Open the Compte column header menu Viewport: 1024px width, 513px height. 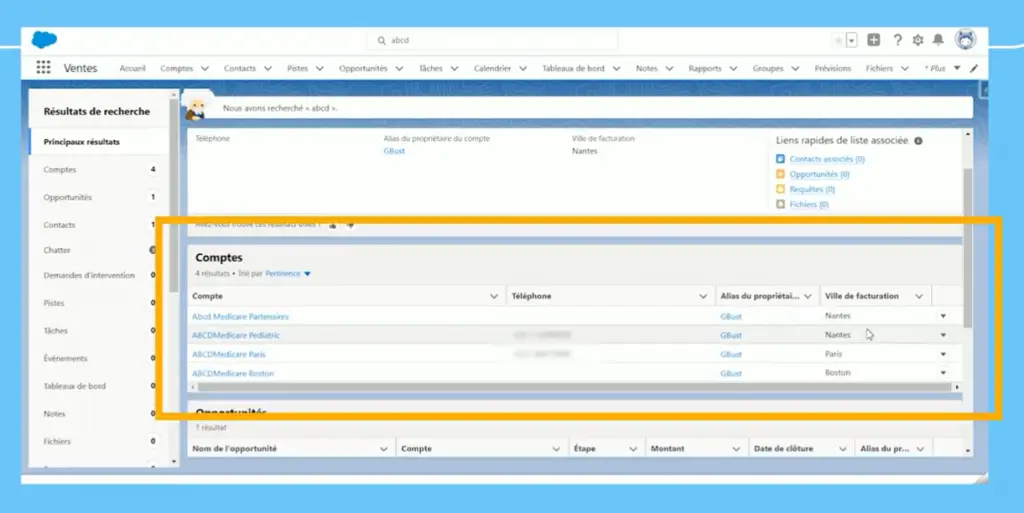coord(494,296)
